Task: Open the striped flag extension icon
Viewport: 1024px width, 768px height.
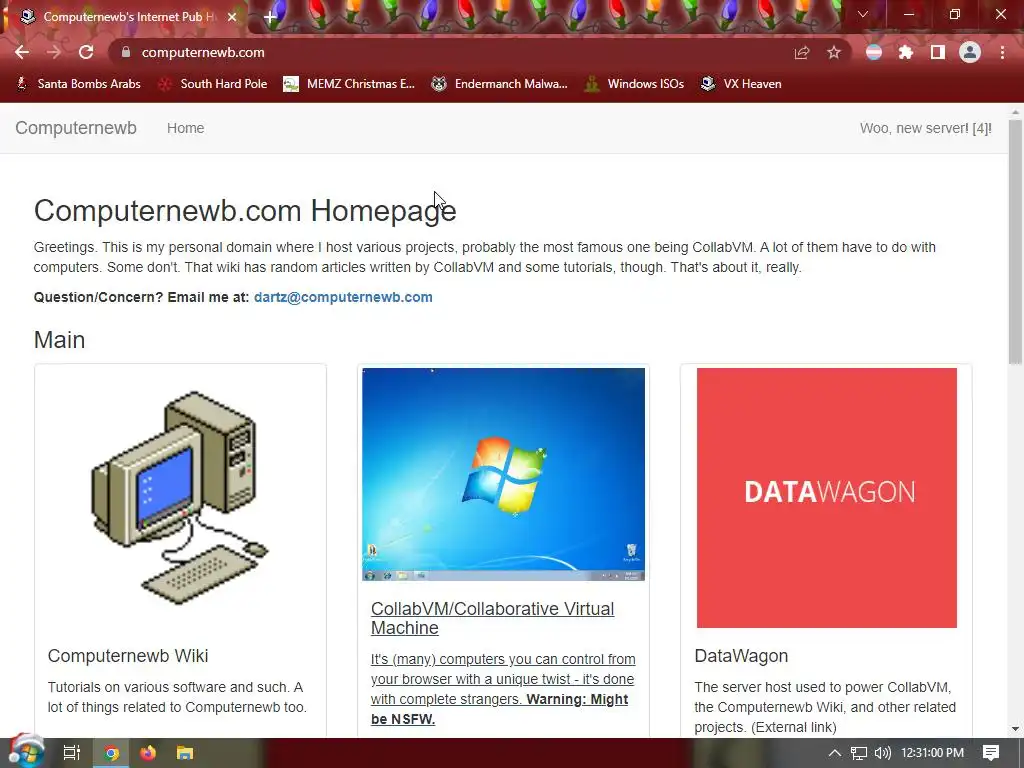Action: tap(874, 52)
